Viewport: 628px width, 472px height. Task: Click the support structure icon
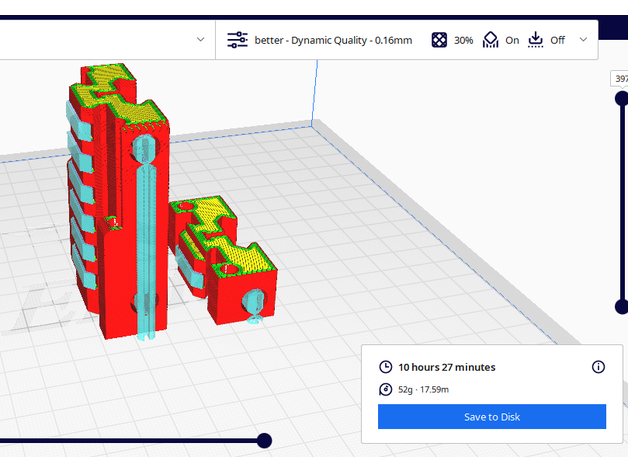[x=490, y=40]
